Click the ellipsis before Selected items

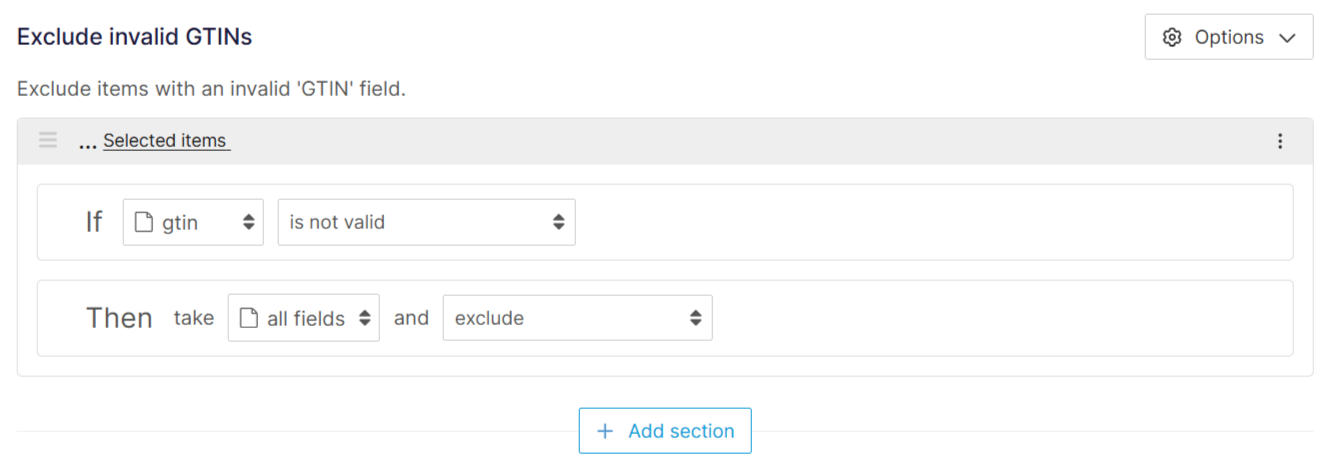88,142
